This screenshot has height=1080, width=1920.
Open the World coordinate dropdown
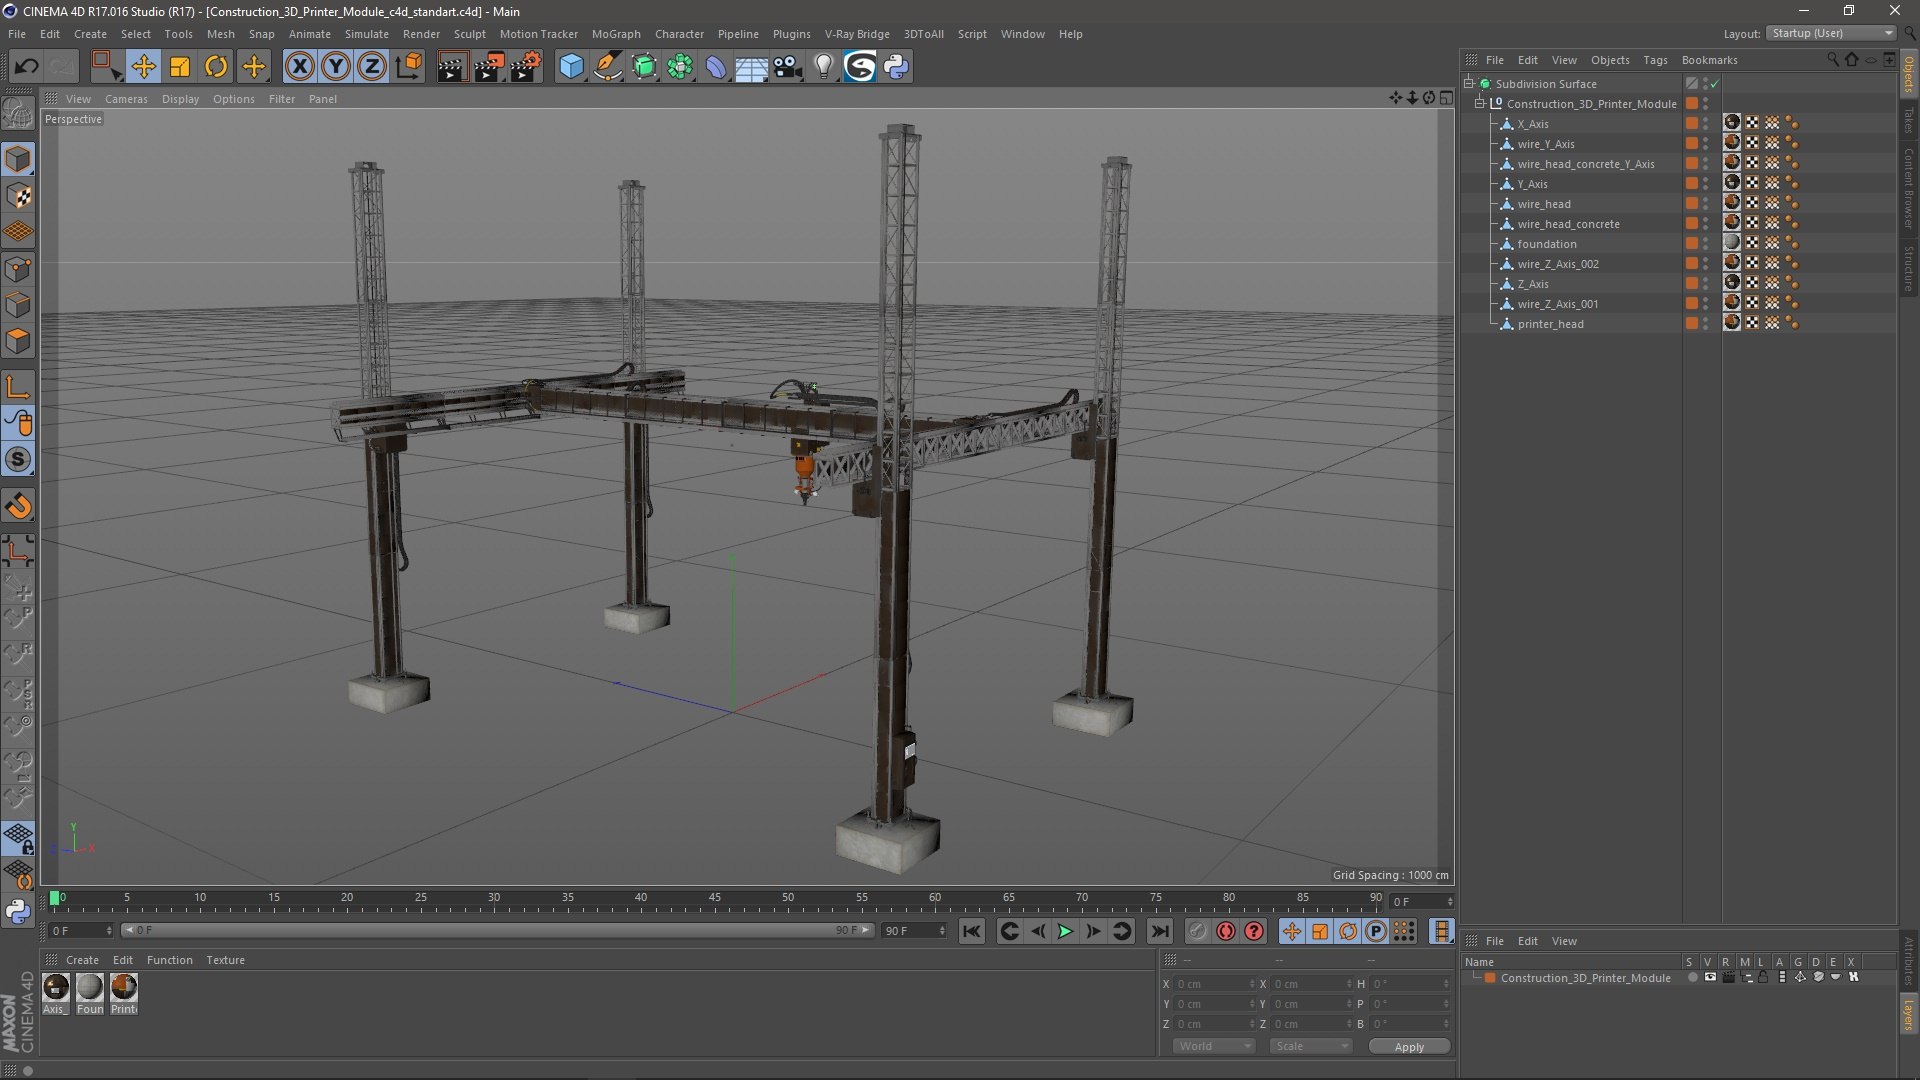click(x=1214, y=1046)
